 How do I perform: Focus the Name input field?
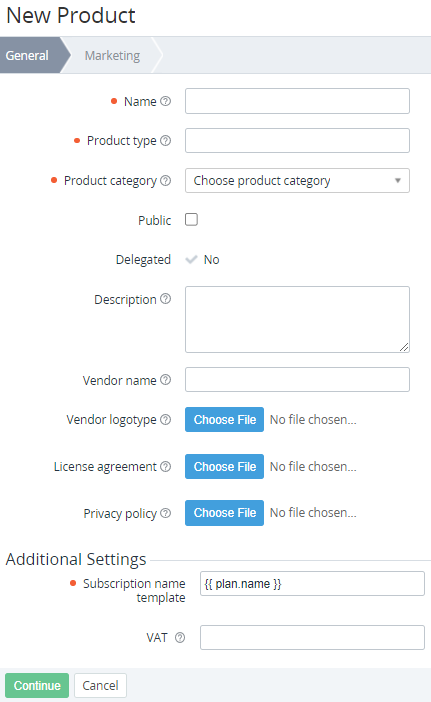click(297, 101)
